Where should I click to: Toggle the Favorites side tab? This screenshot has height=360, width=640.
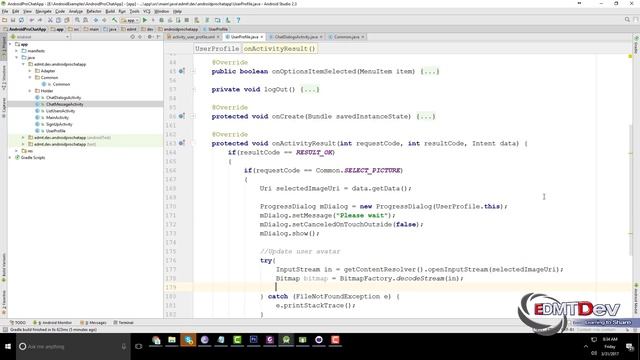[4, 303]
